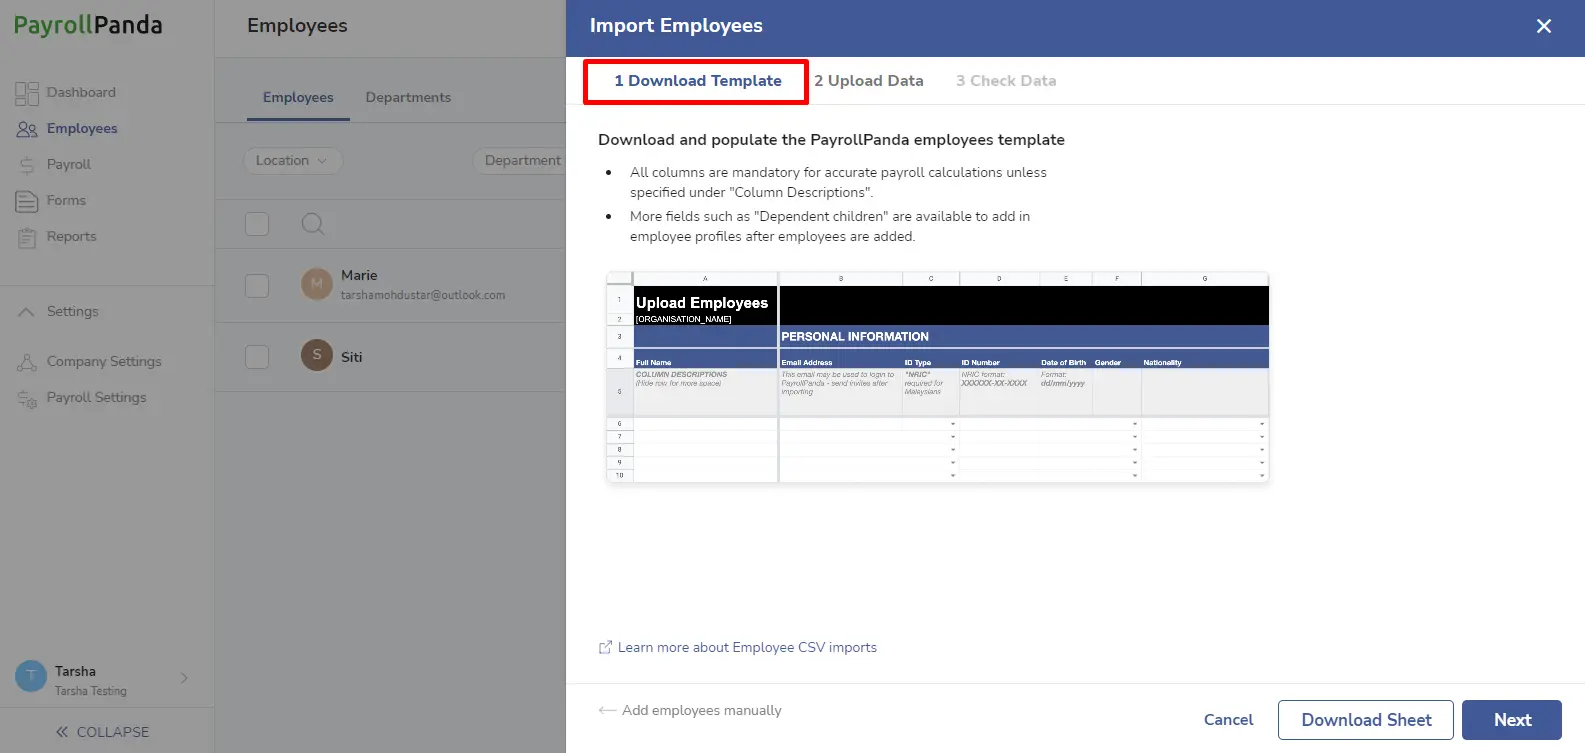The height and width of the screenshot is (753, 1585).
Task: Select the Forms document icon
Action: click(x=27, y=201)
